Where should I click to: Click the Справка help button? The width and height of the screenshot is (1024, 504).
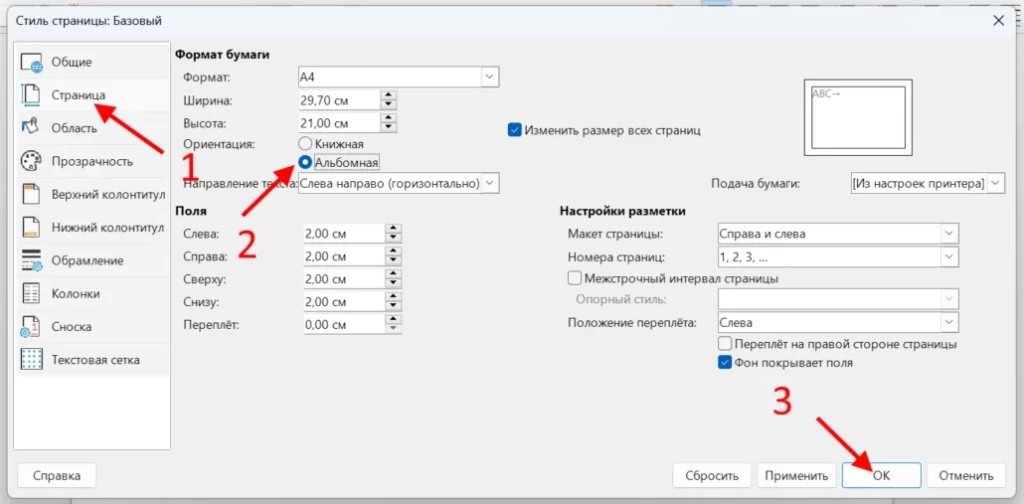(57, 475)
